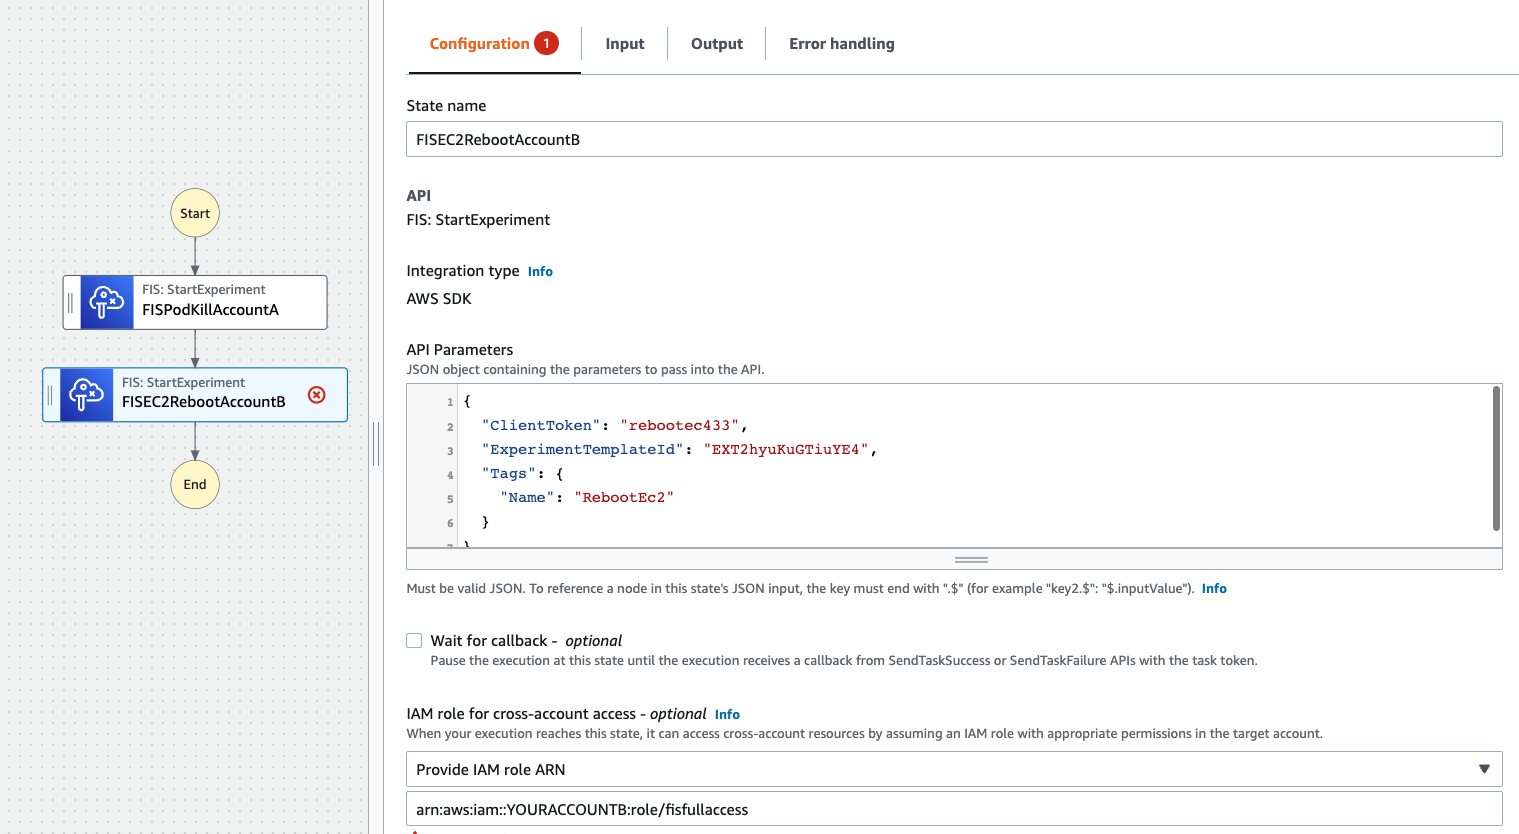Click the IAM role ARN text field
Image resolution: width=1519 pixels, height=834 pixels.
click(x=953, y=809)
